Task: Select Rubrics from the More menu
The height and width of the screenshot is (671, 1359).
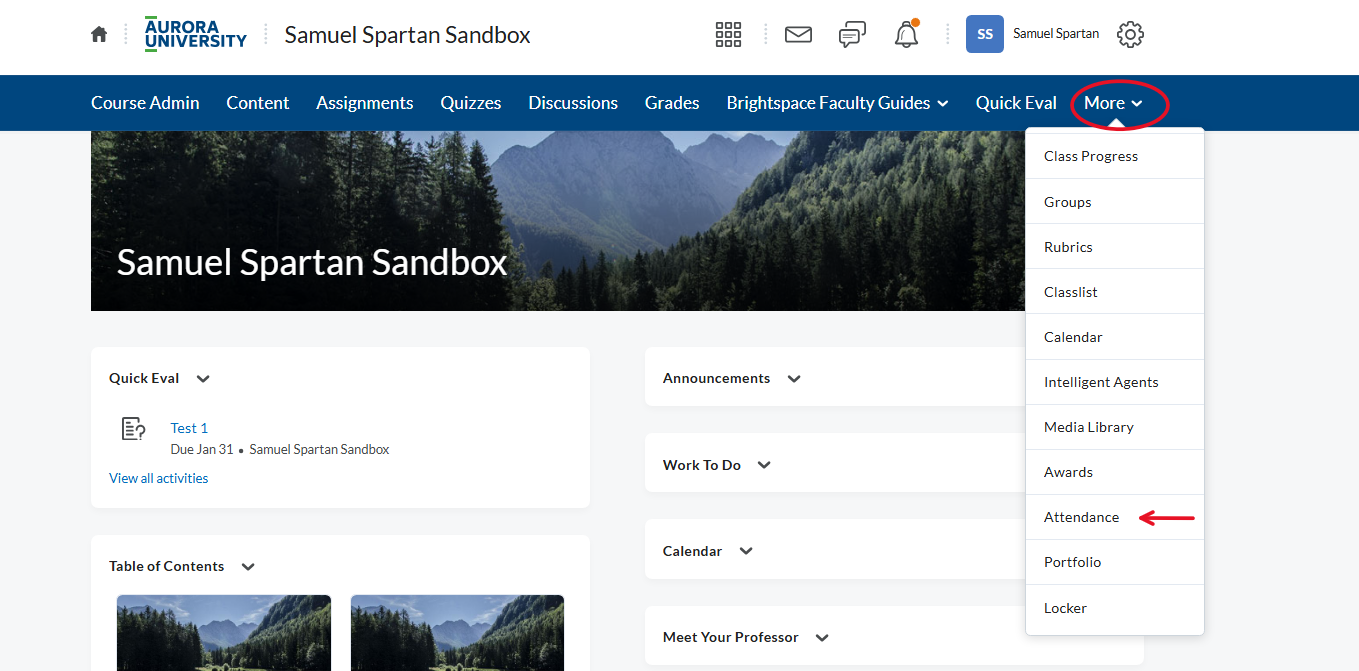Action: [x=1115, y=247]
